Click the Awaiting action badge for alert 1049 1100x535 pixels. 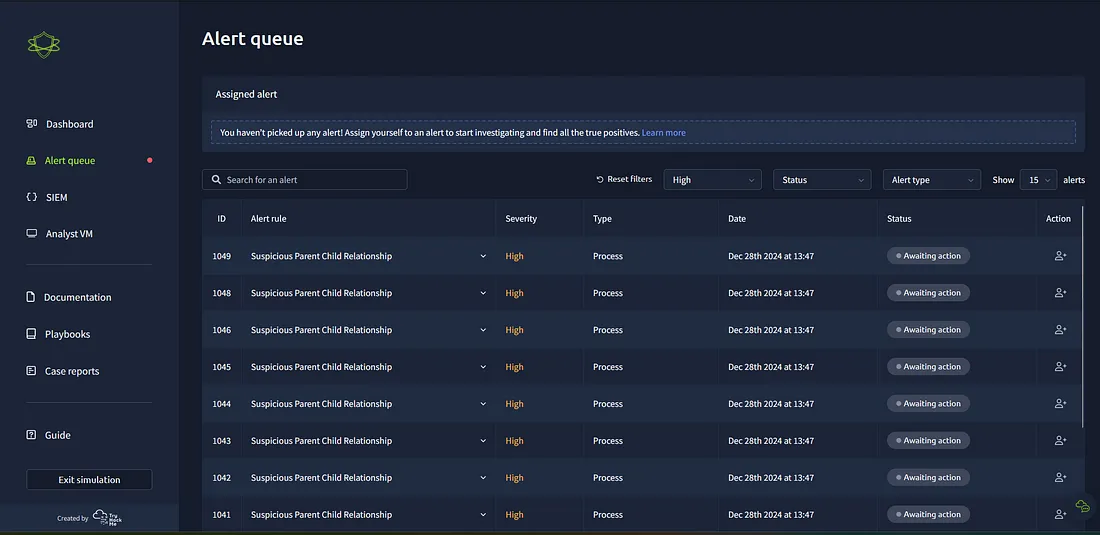[928, 256]
